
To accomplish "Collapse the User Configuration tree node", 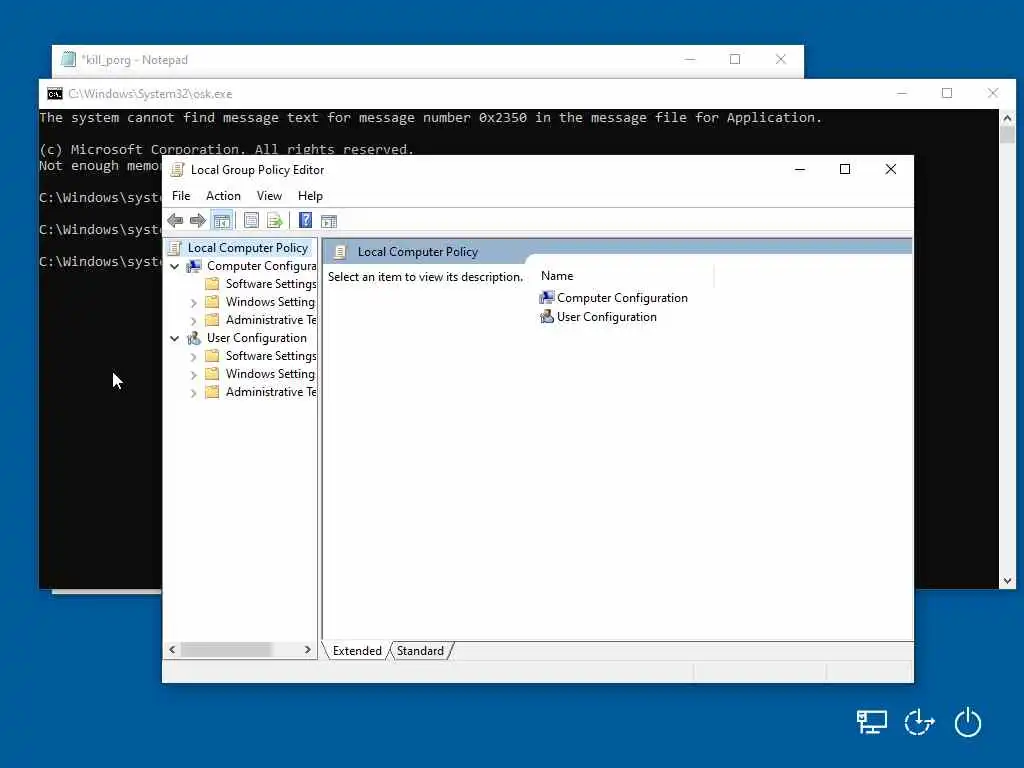I will [x=174, y=338].
